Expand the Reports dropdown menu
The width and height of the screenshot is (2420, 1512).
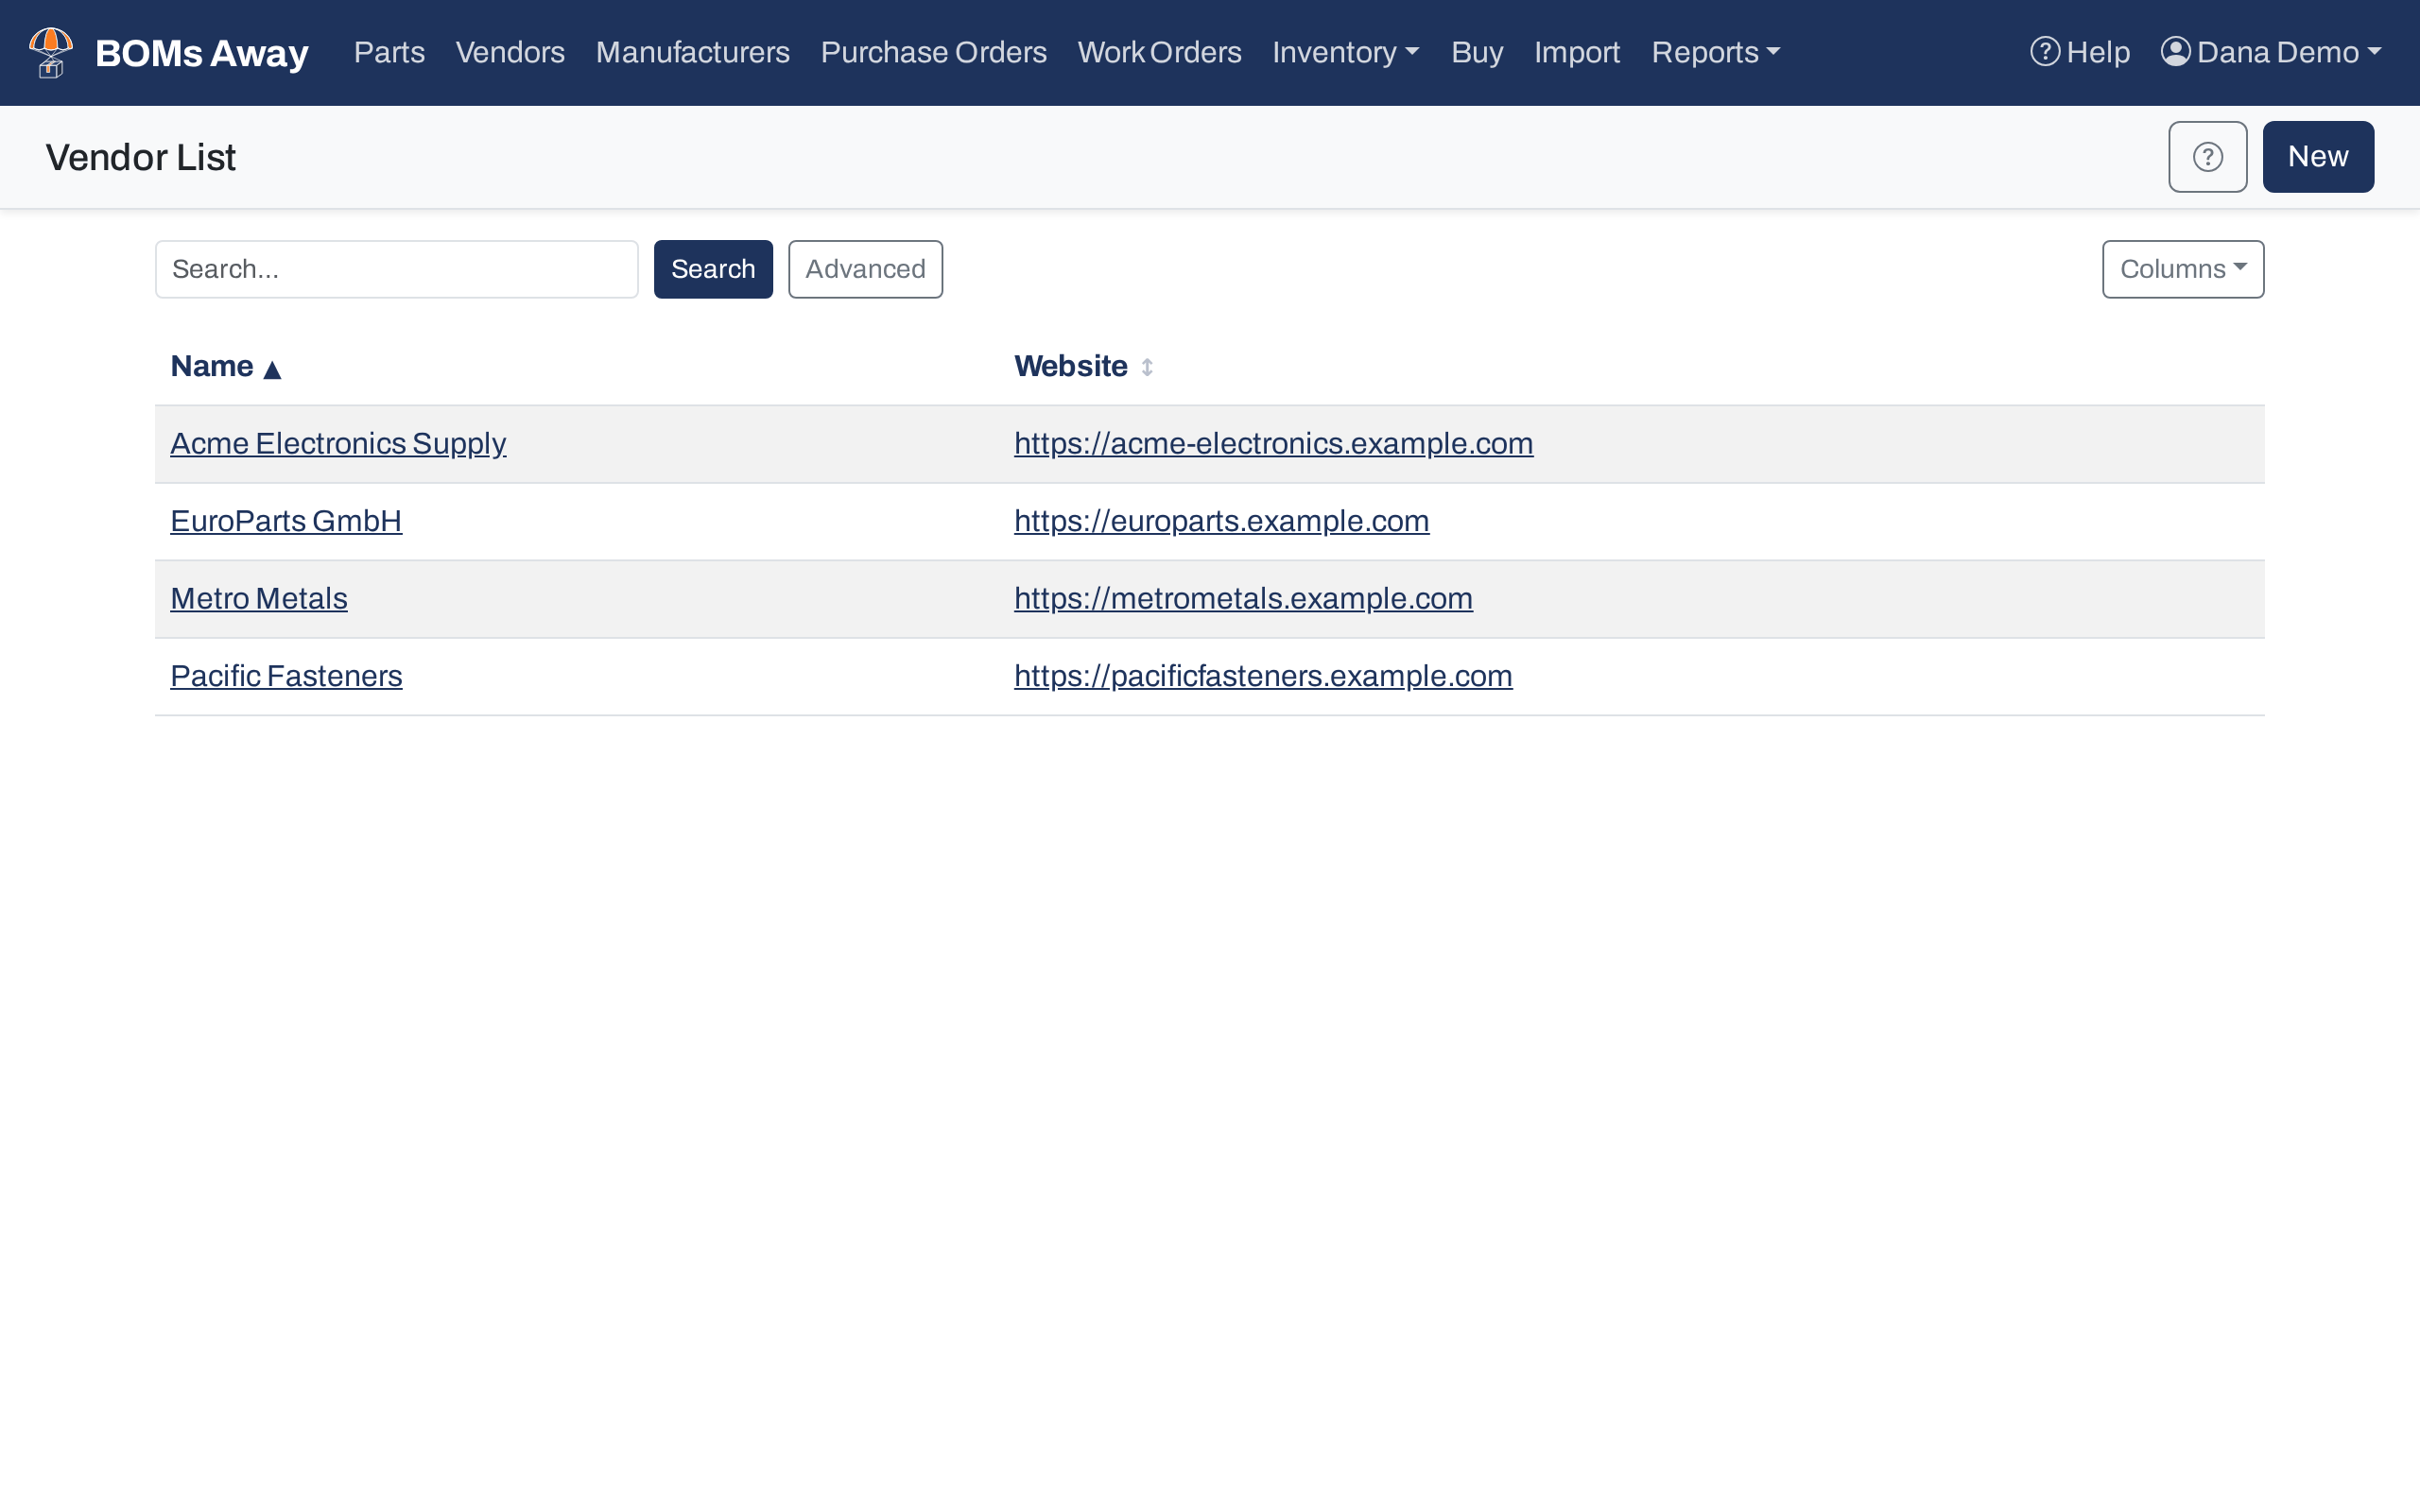click(x=1715, y=52)
